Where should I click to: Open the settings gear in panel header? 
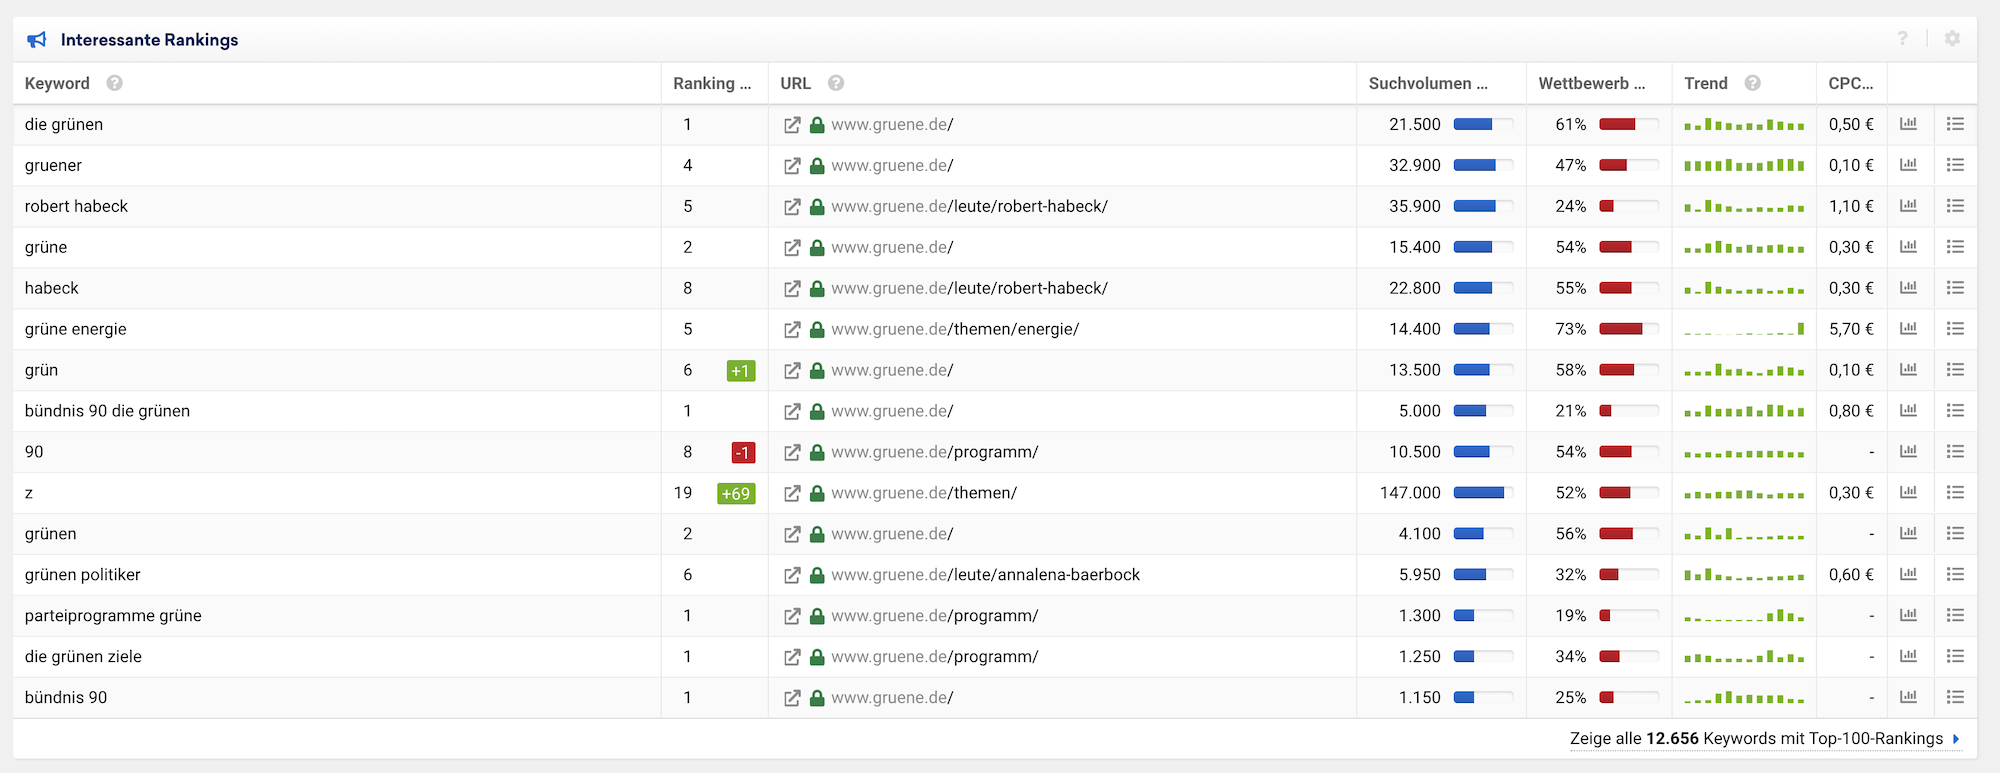[x=1952, y=38]
